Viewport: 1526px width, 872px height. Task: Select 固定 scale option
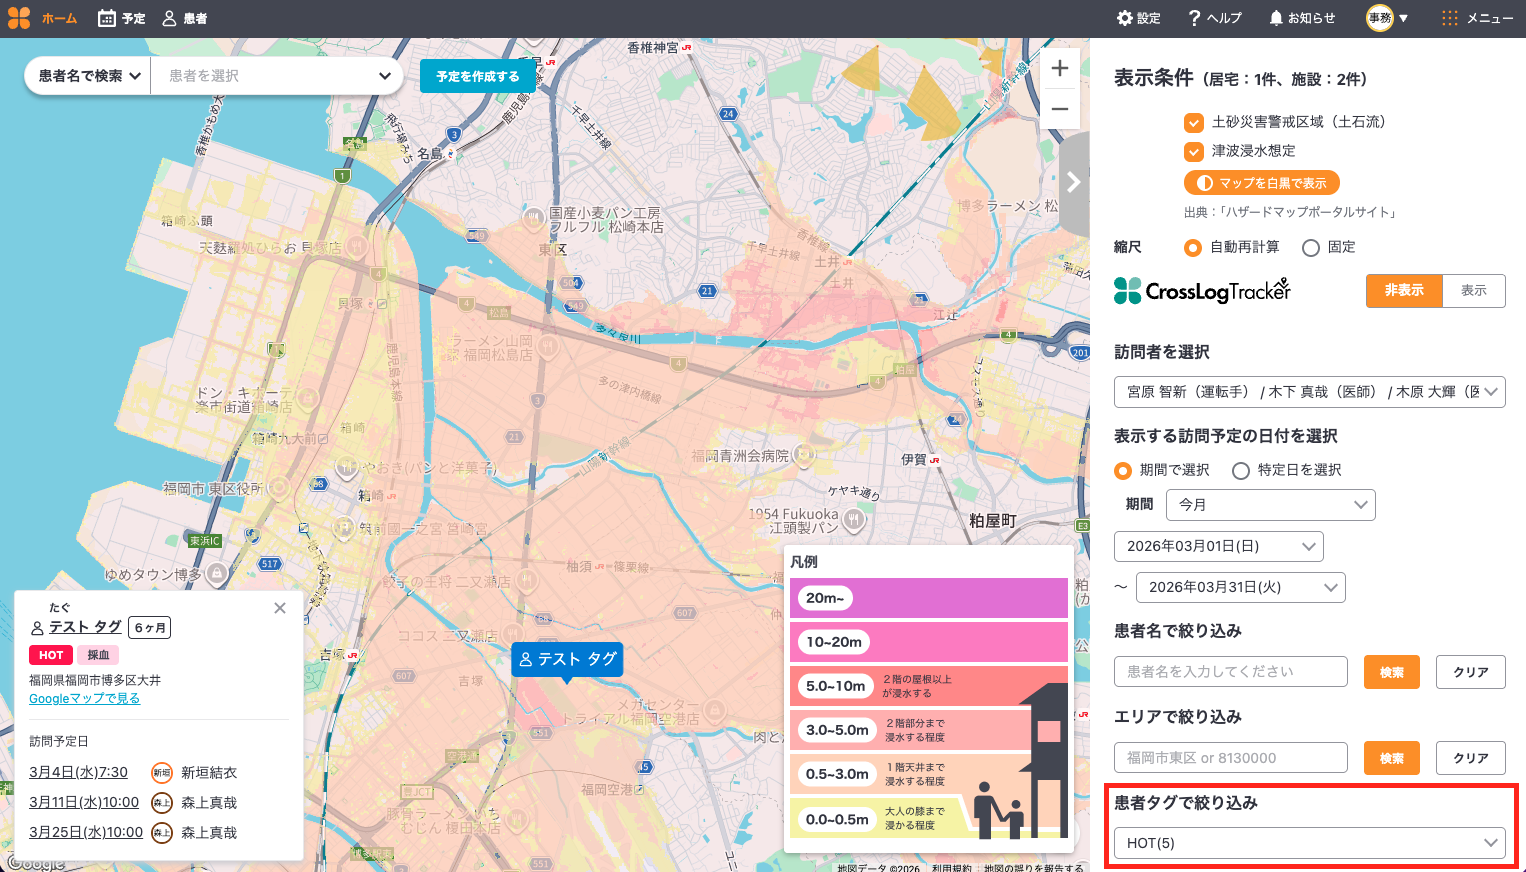coord(1310,247)
